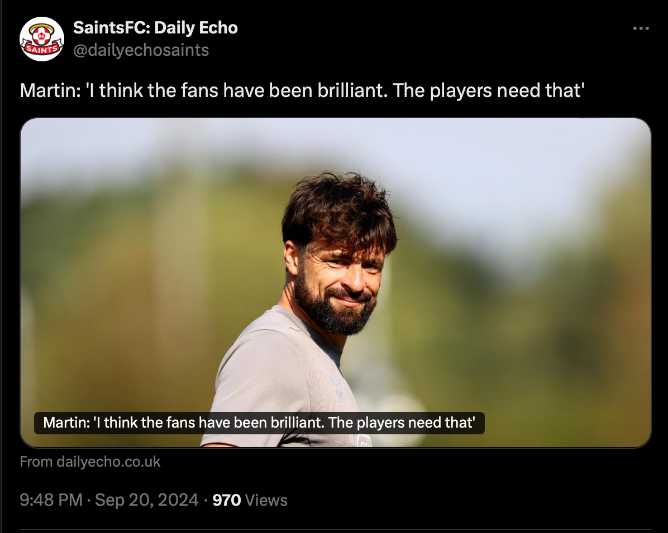668x533 pixels.
Task: Click the 9:48 PM timestamp
Action: pyautogui.click(x=51, y=500)
